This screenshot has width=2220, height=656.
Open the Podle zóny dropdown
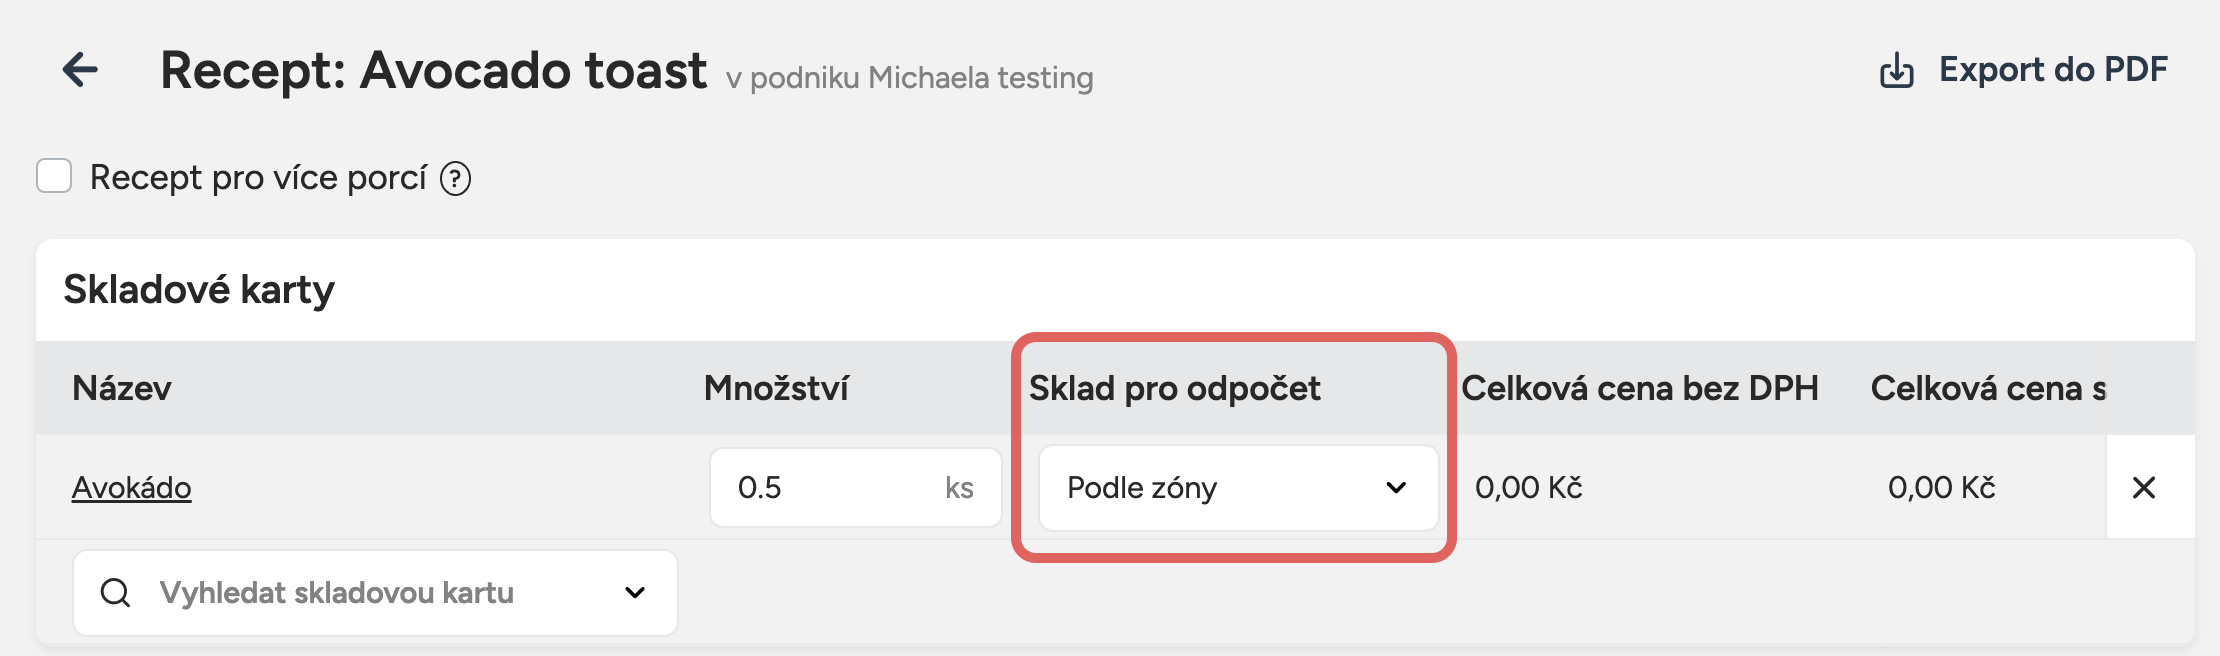[1238, 488]
